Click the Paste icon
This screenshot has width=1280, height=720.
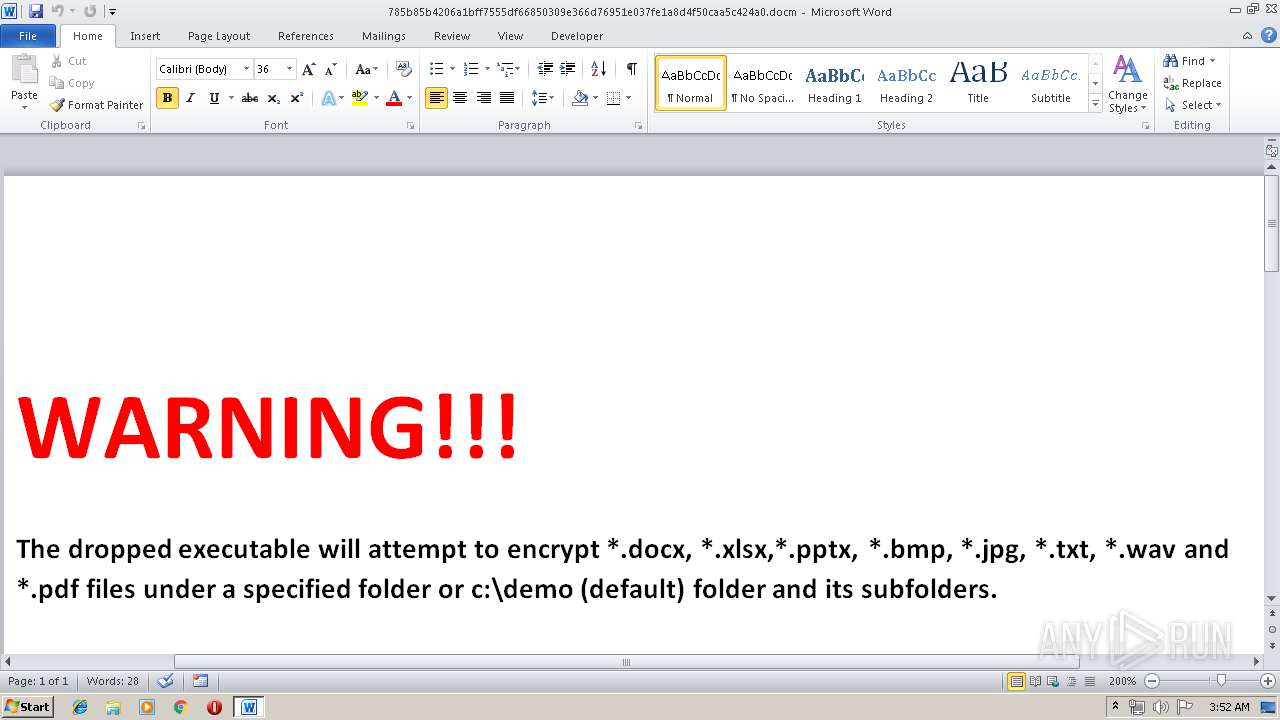pyautogui.click(x=24, y=72)
